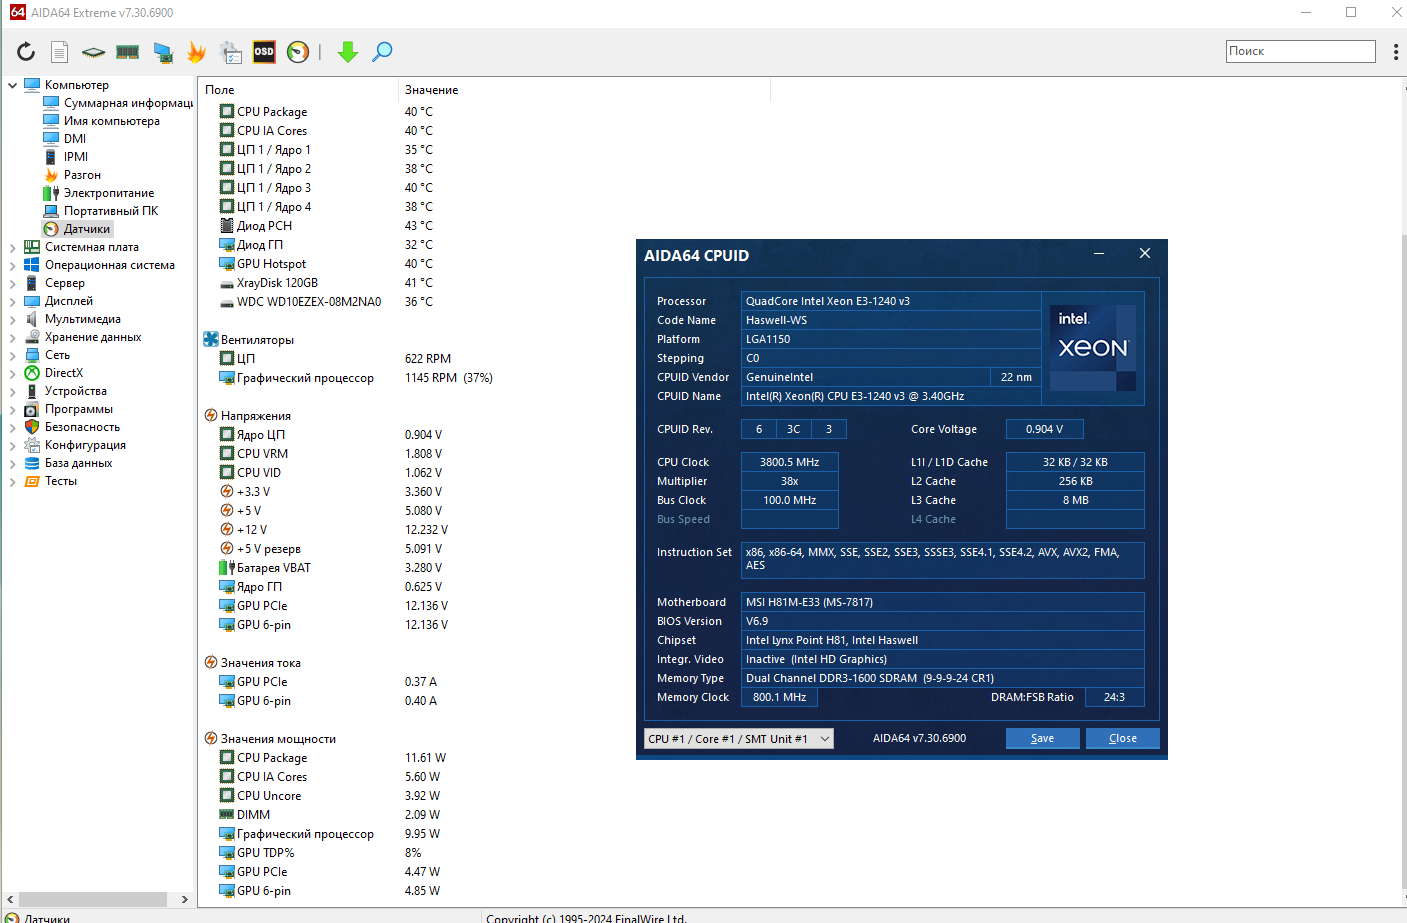
Task: Click the RAM module toolbar icon
Action: tap(128, 52)
